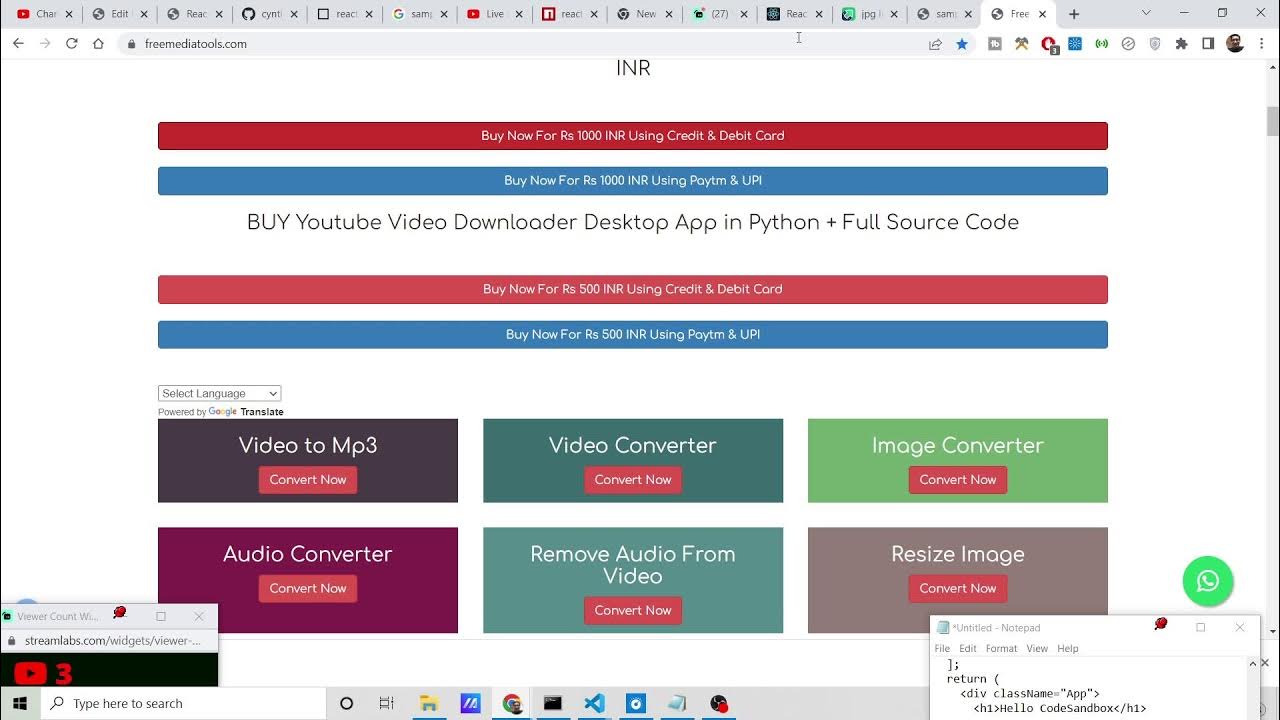Click the share page icon in address bar
Viewport: 1280px width, 720px height.
(935, 44)
